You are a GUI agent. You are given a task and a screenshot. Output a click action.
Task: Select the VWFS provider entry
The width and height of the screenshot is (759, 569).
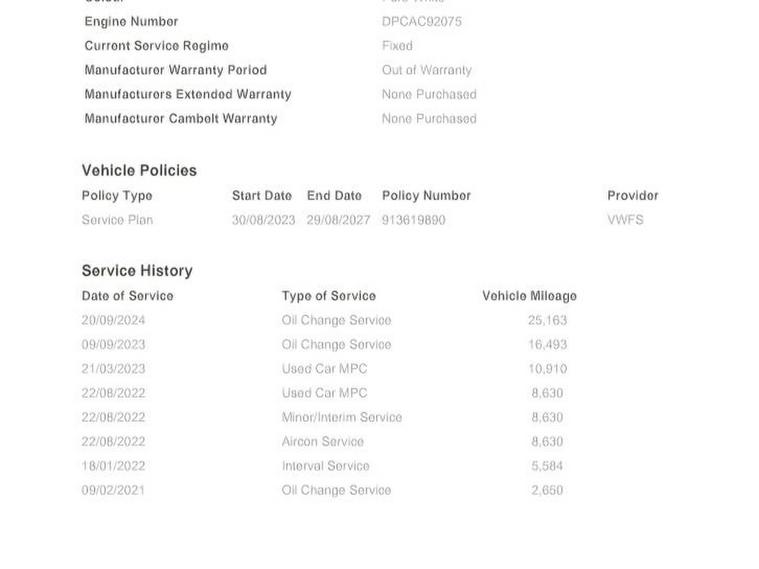click(x=625, y=220)
